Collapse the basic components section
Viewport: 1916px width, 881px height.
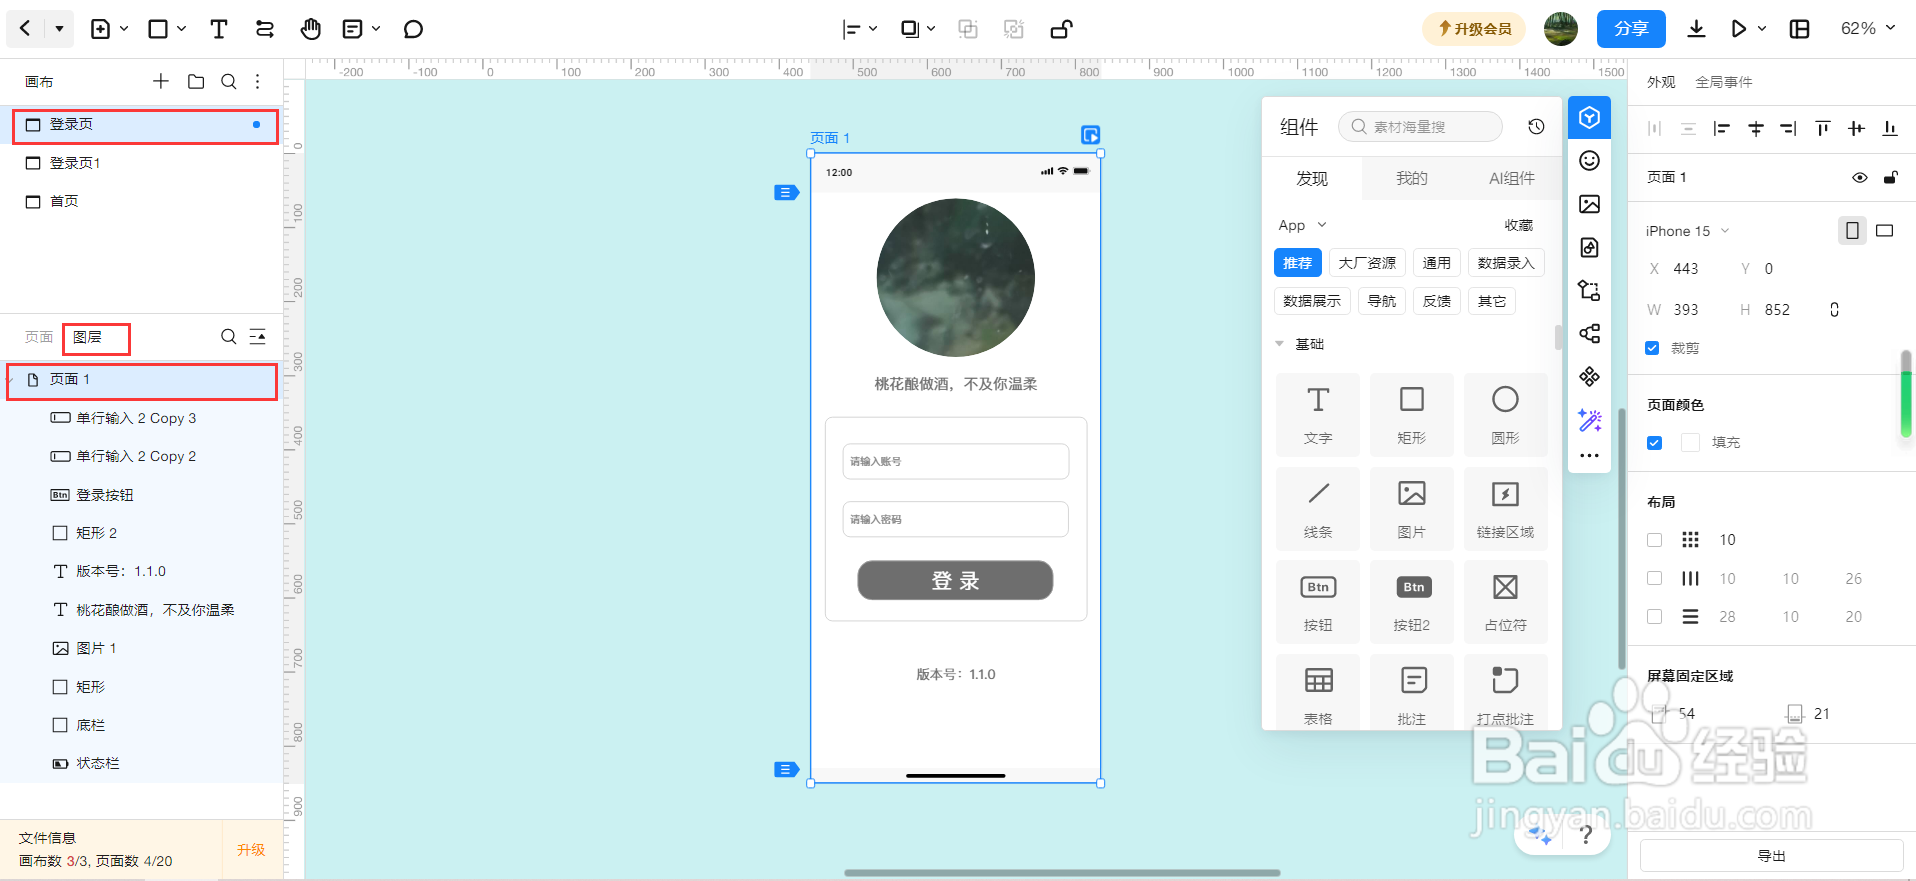click(x=1279, y=344)
